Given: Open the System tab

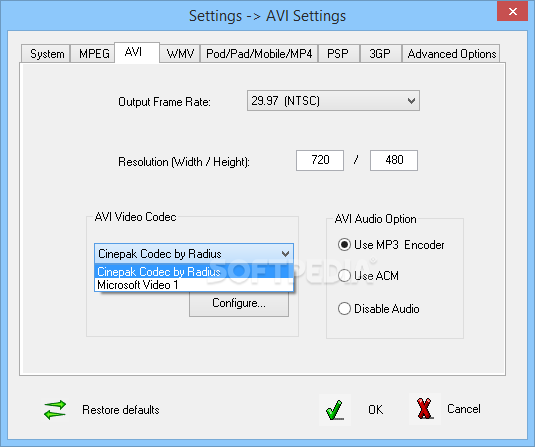Looking at the screenshot, I should click(x=46, y=54).
